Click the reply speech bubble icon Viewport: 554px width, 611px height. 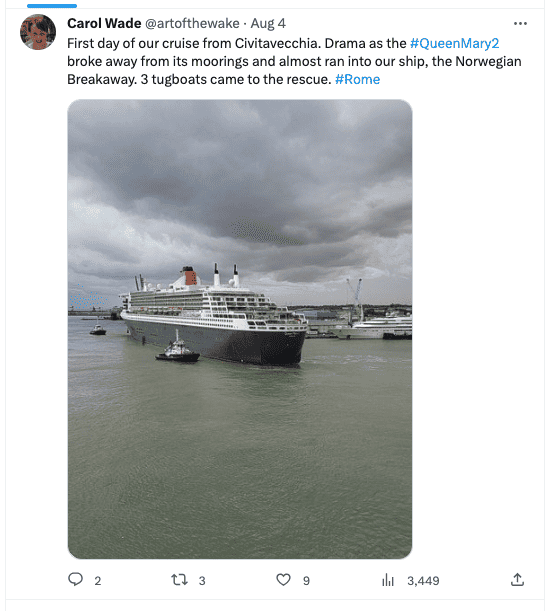[75, 579]
